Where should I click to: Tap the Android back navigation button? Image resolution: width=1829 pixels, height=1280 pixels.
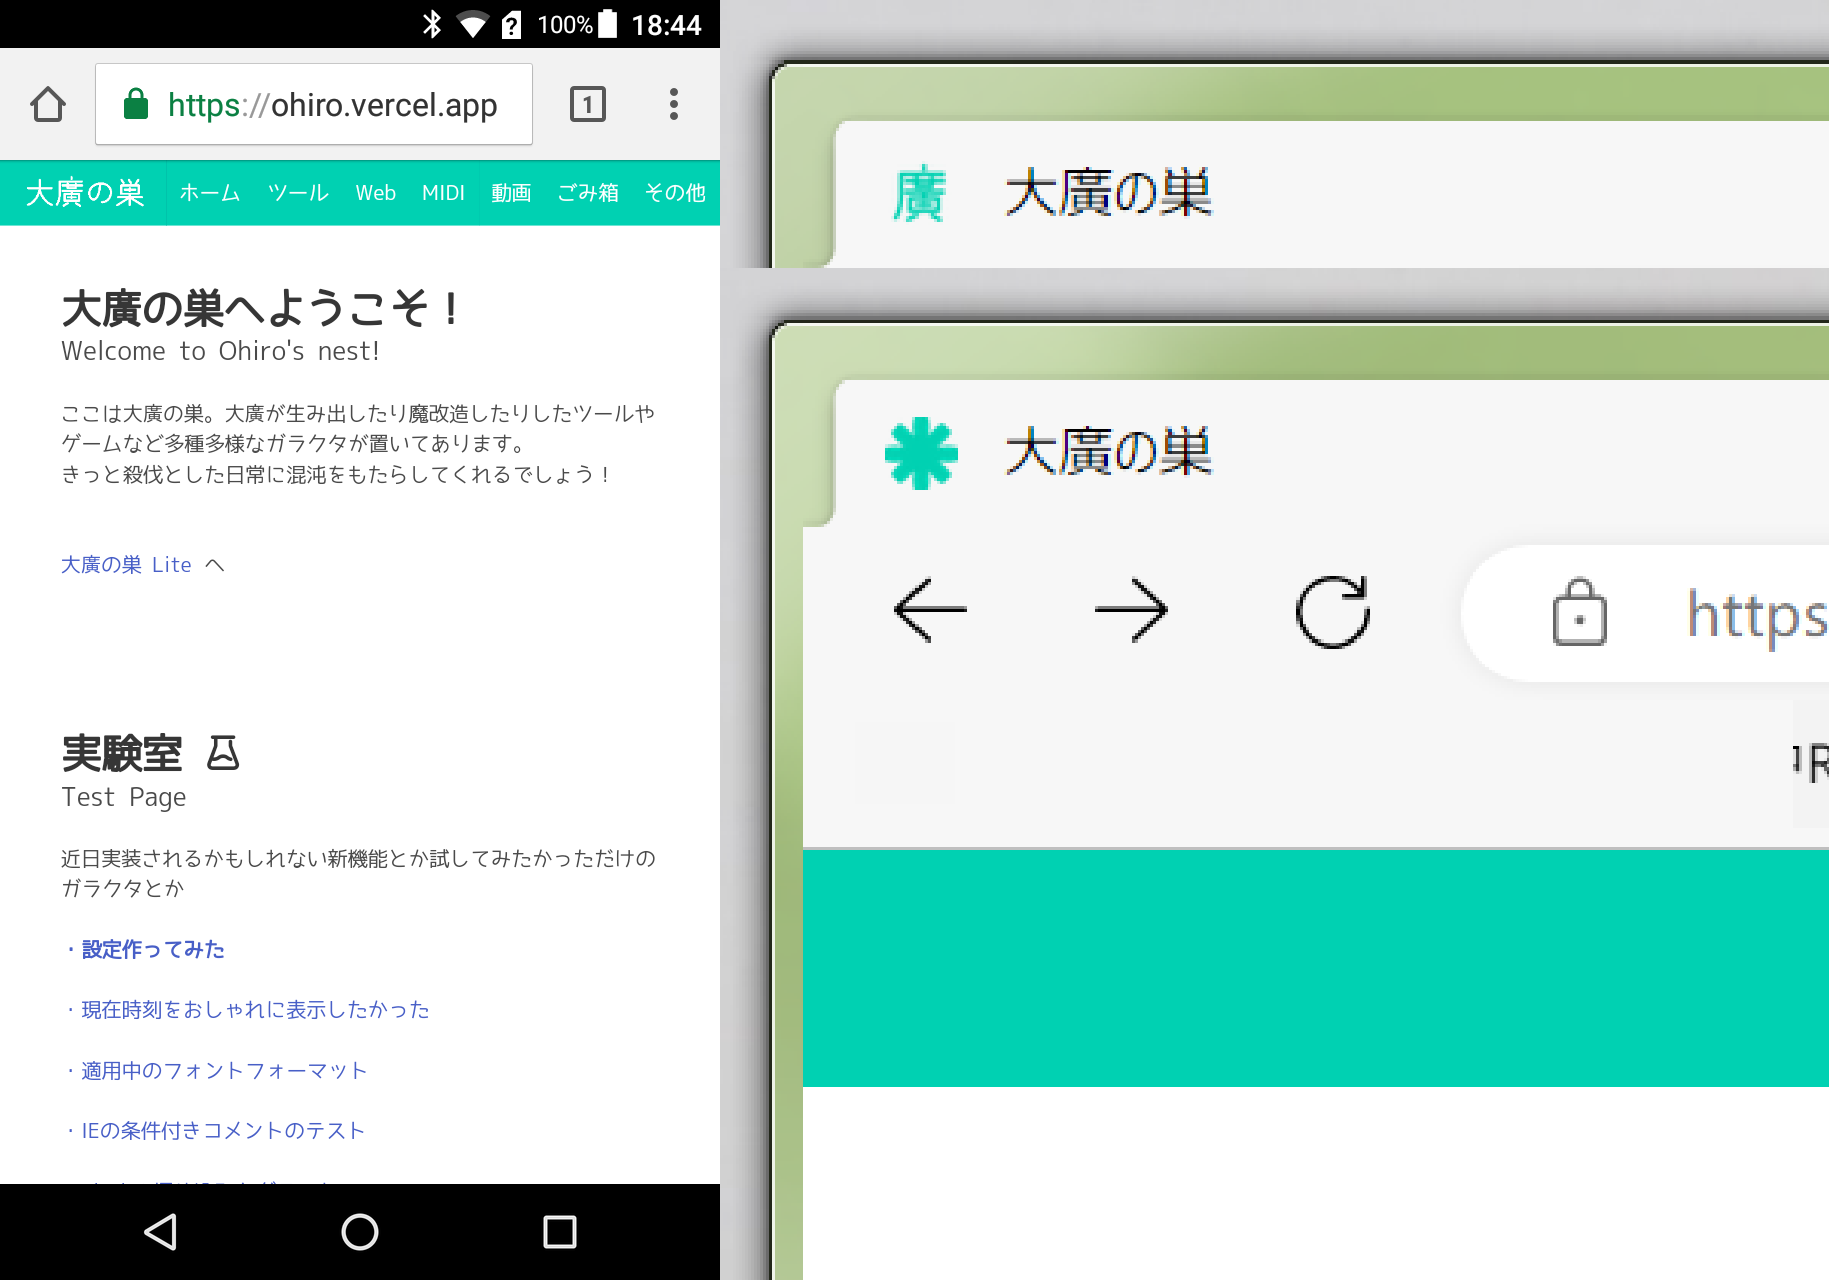[160, 1231]
